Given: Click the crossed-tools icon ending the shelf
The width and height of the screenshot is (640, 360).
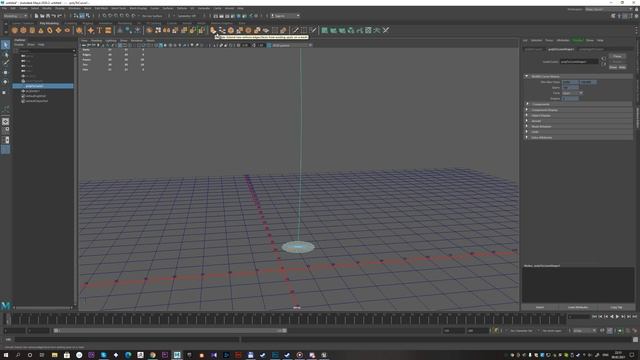Looking at the screenshot, I should coord(386,30).
